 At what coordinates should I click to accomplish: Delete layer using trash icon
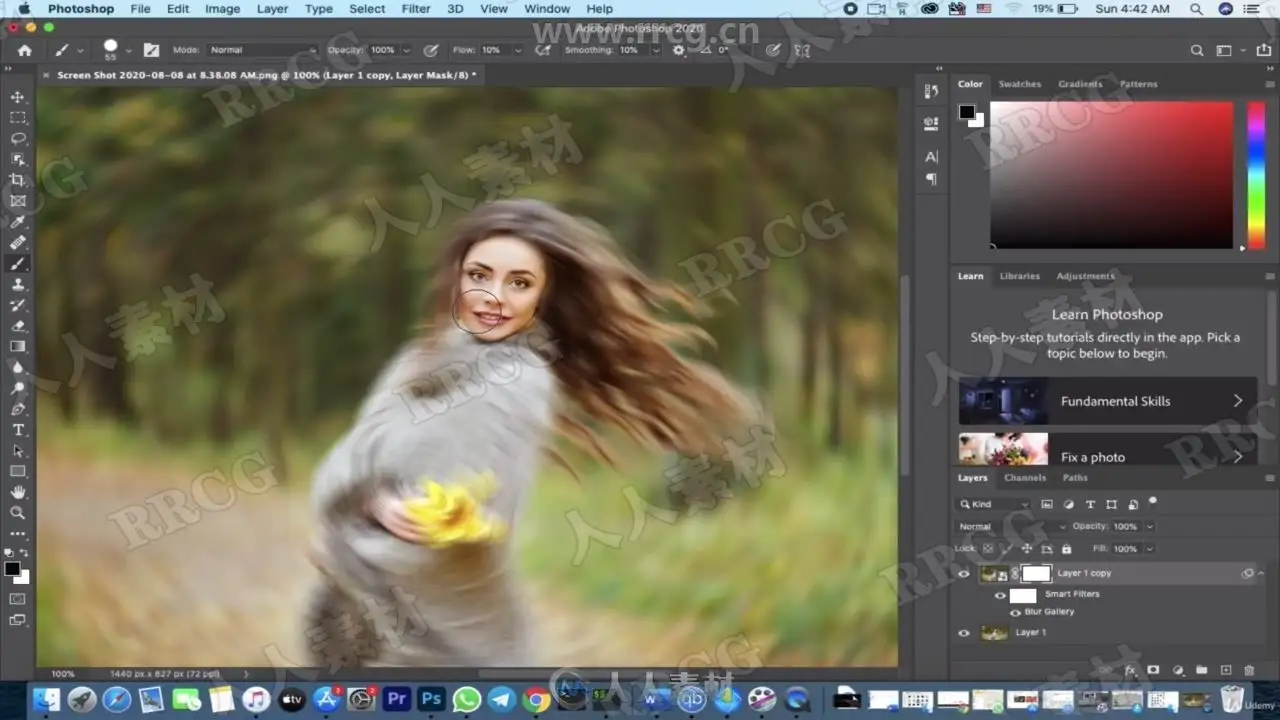tap(1249, 670)
